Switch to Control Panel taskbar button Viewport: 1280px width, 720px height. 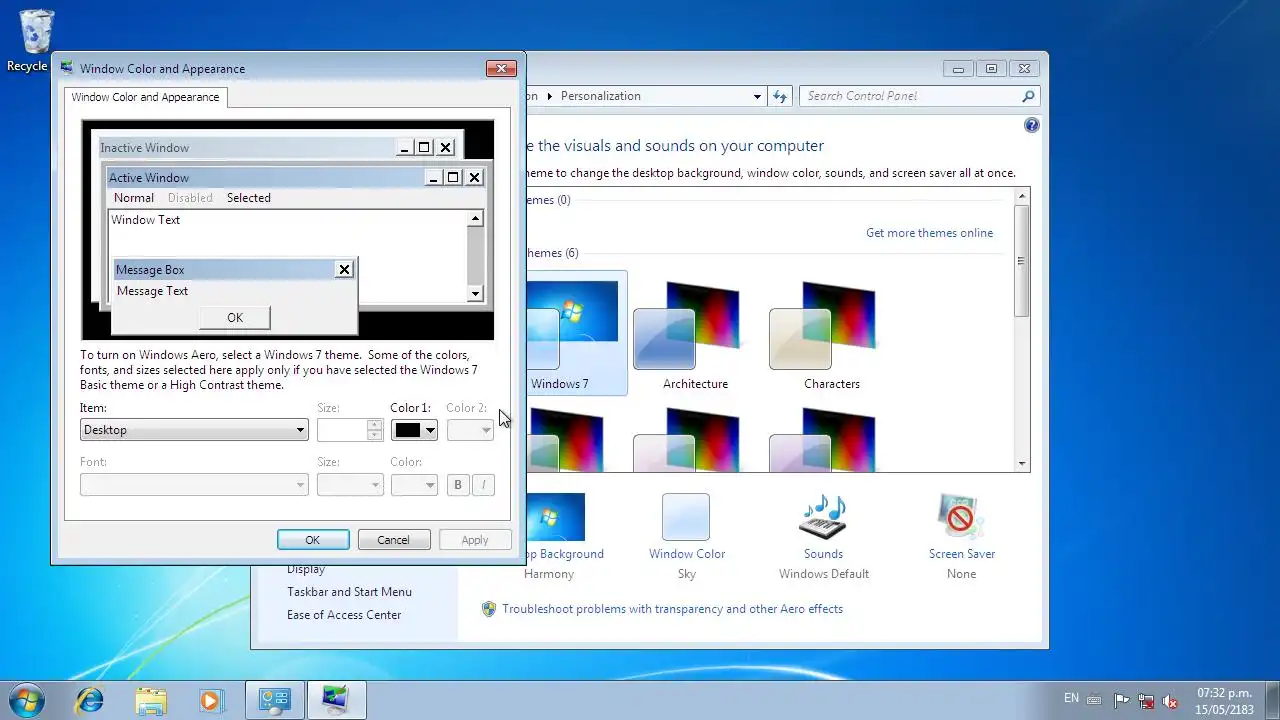(x=274, y=699)
